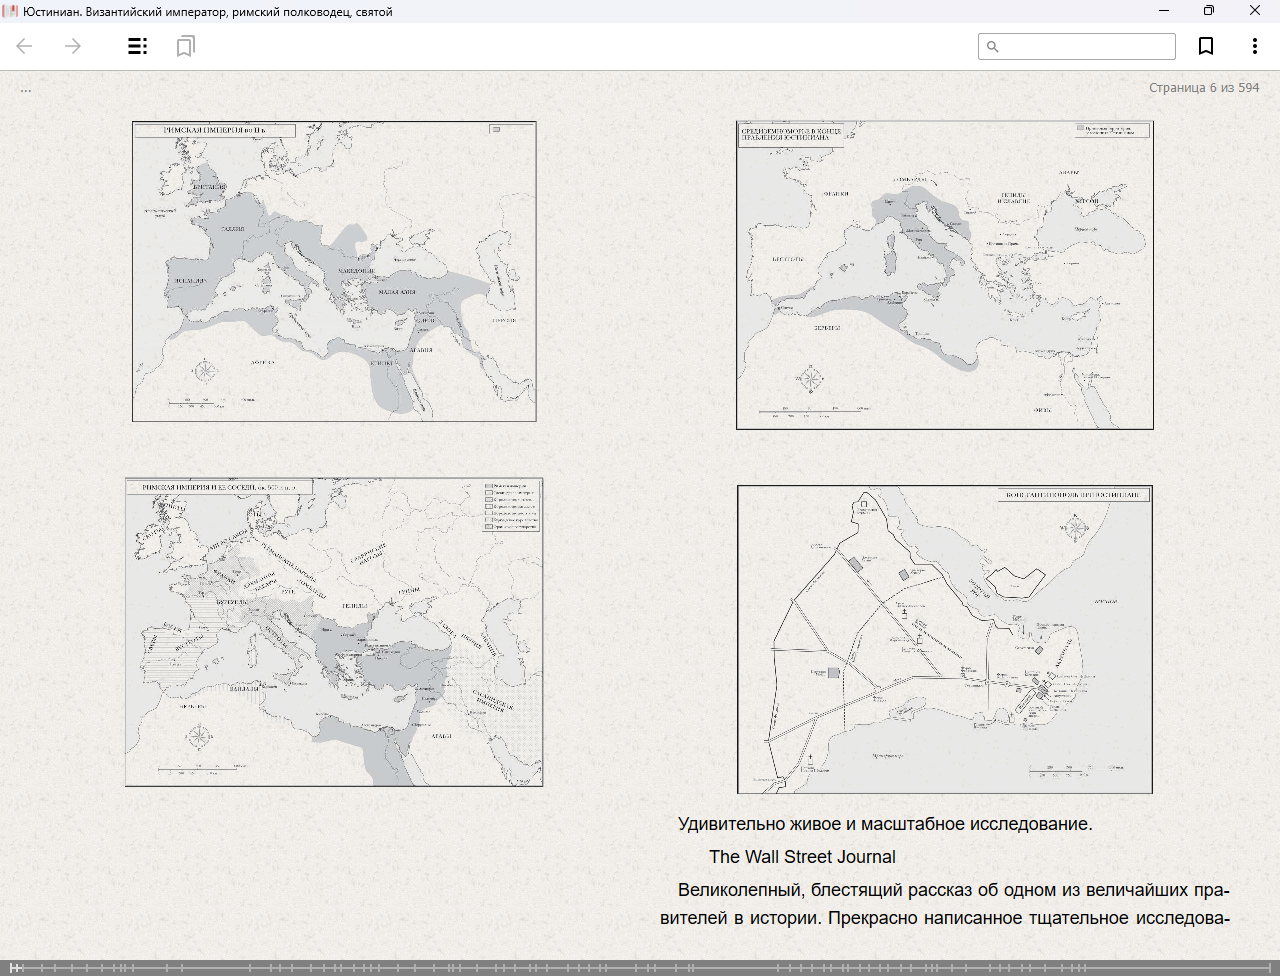The height and width of the screenshot is (976, 1280).
Task: Open the three-dot more options menu
Action: 1254,46
